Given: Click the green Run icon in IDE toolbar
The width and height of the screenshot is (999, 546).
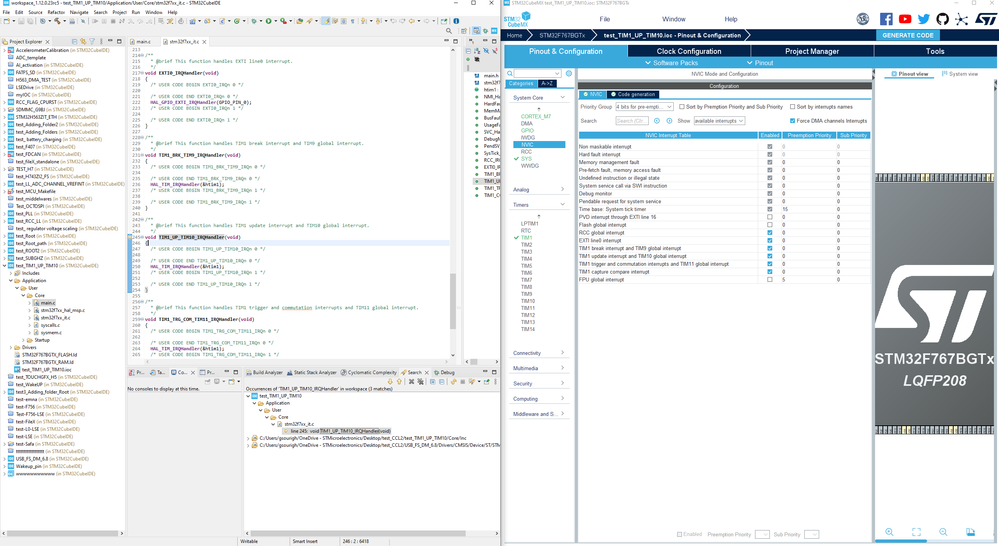Looking at the screenshot, I should coord(268,21).
